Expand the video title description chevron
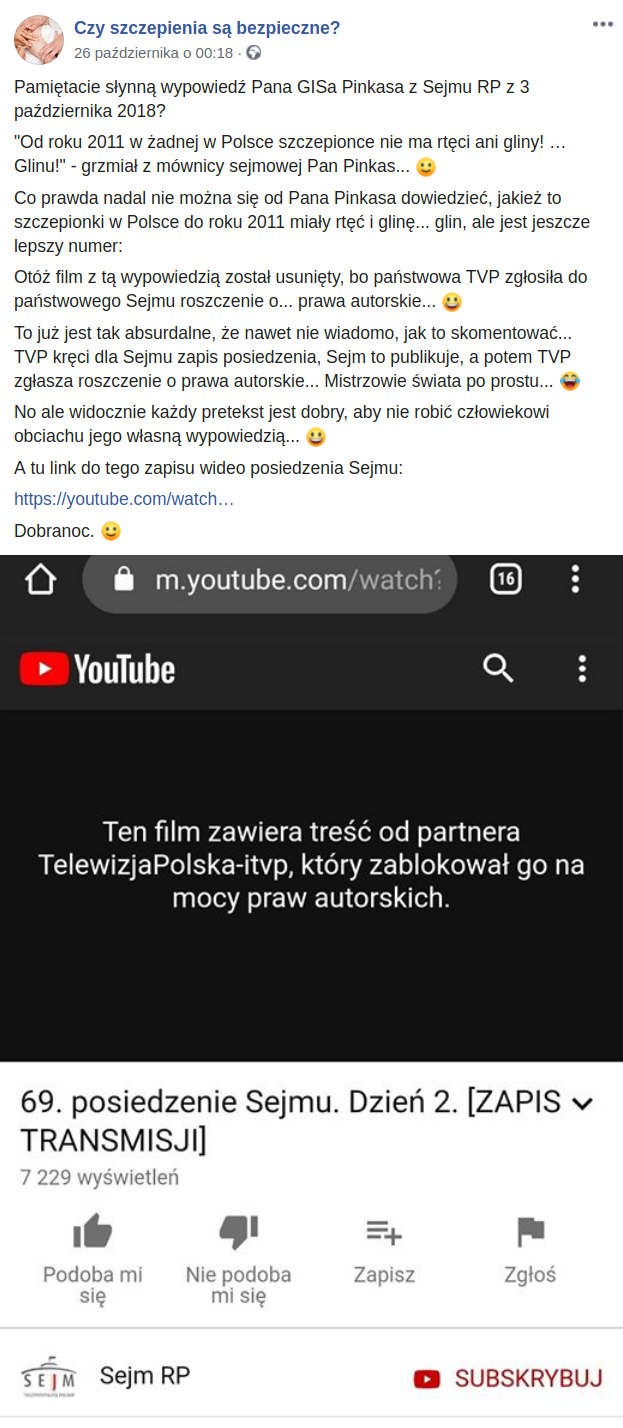Image resolution: width=623 pixels, height=1428 pixels. tap(581, 1104)
